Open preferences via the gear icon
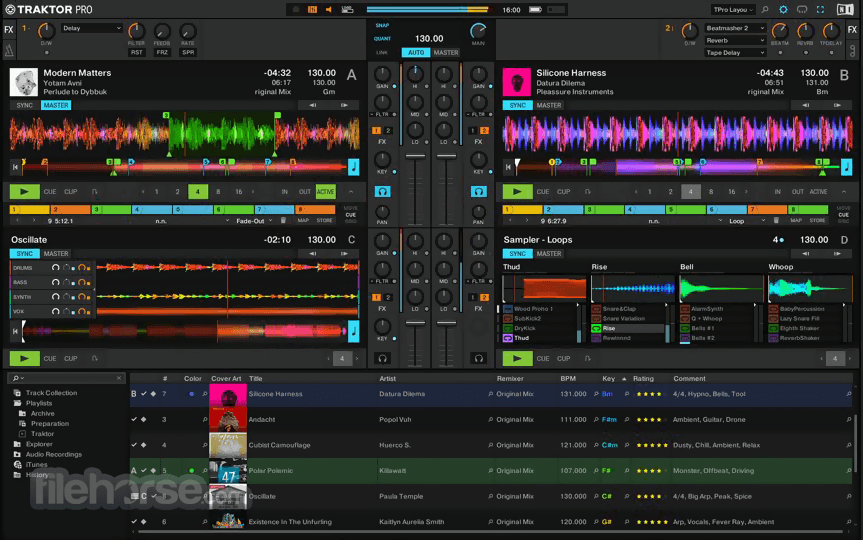Image resolution: width=863 pixels, height=540 pixels. (783, 9)
